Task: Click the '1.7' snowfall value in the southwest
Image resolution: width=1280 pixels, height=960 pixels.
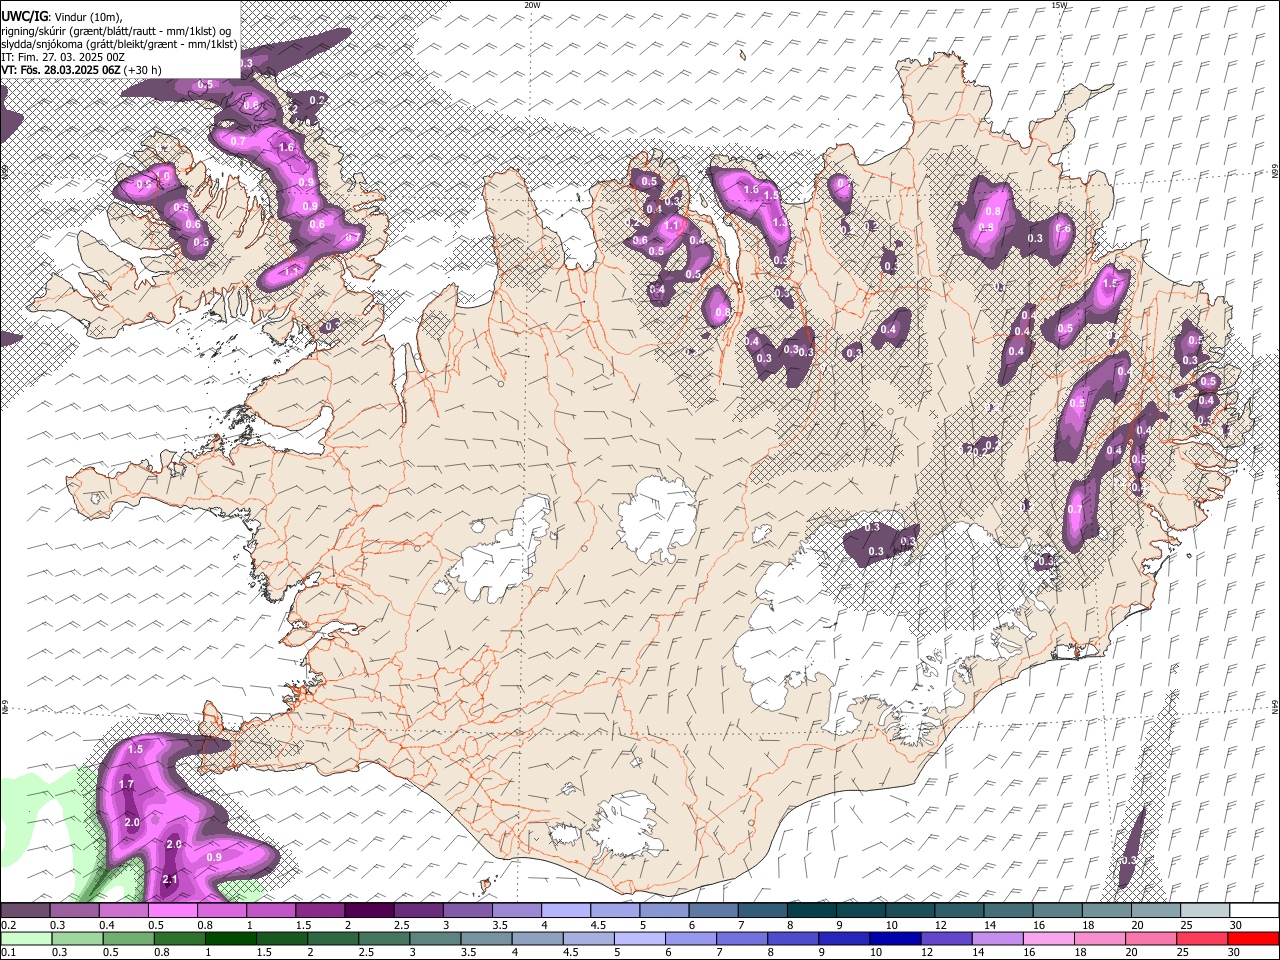Action: [x=126, y=785]
